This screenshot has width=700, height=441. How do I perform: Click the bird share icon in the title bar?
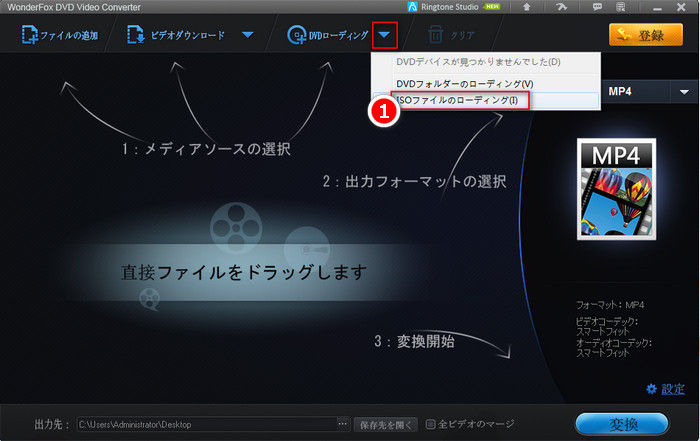(562, 7)
